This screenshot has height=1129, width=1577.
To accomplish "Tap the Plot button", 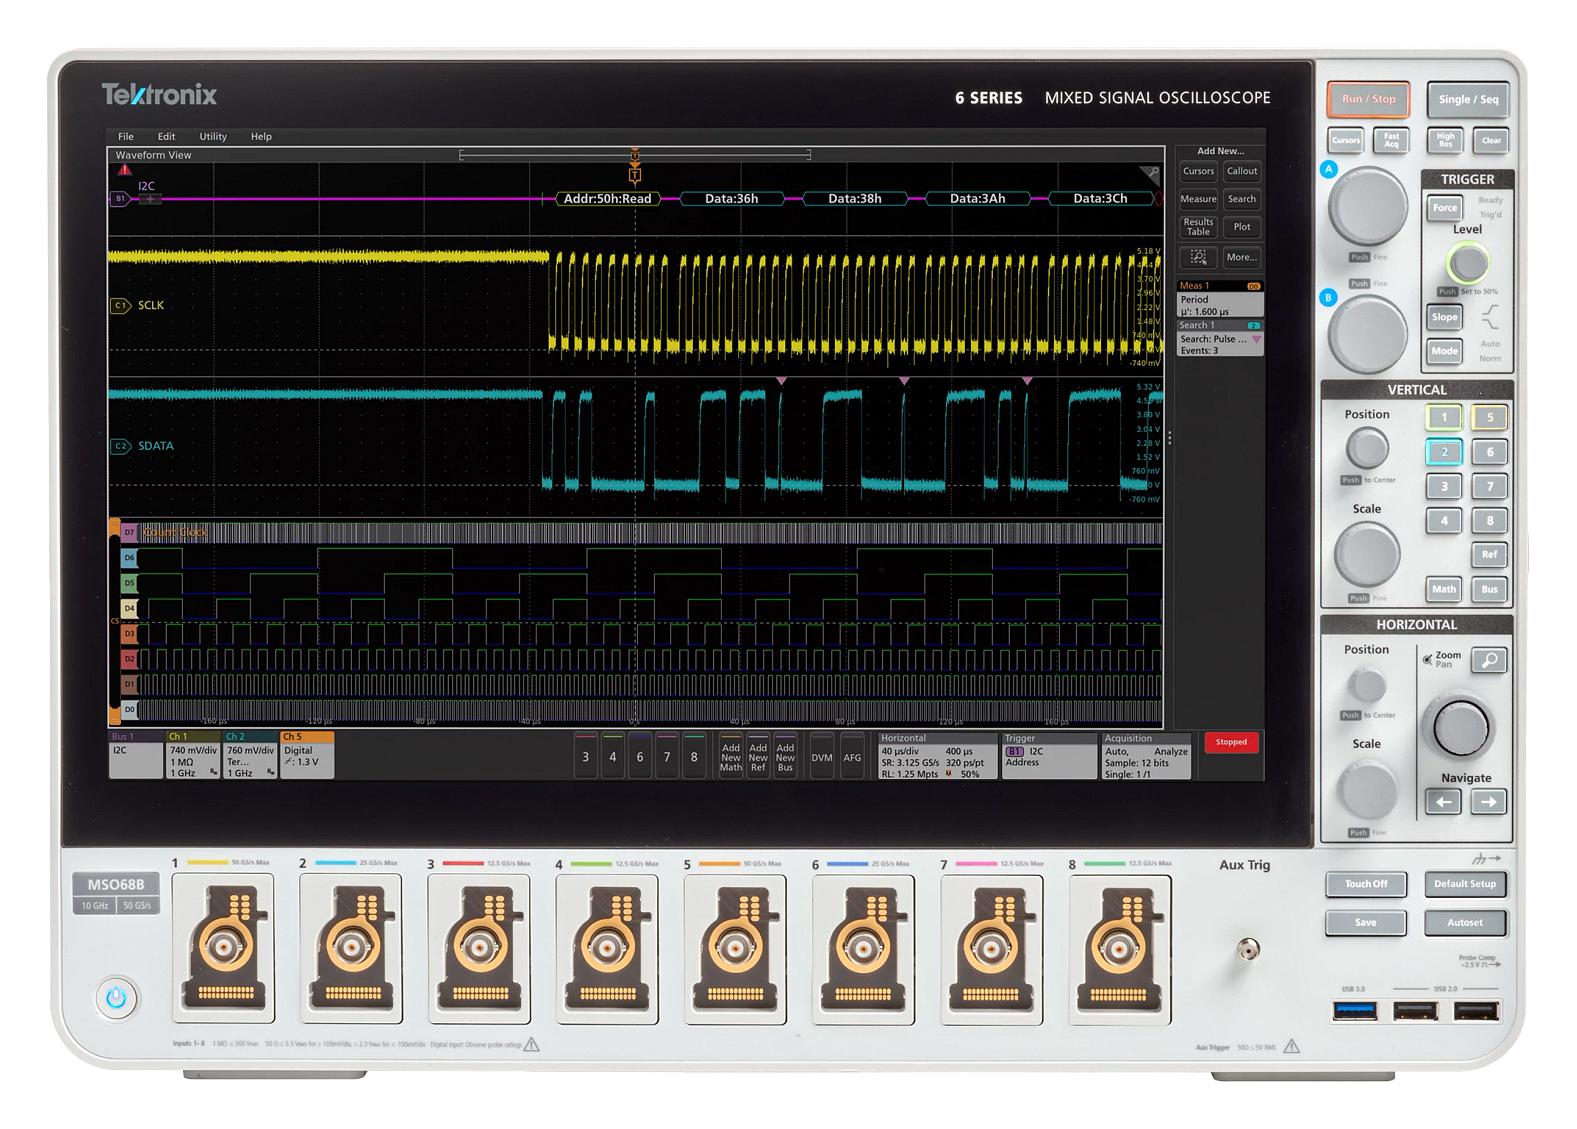I will 1241,227.
